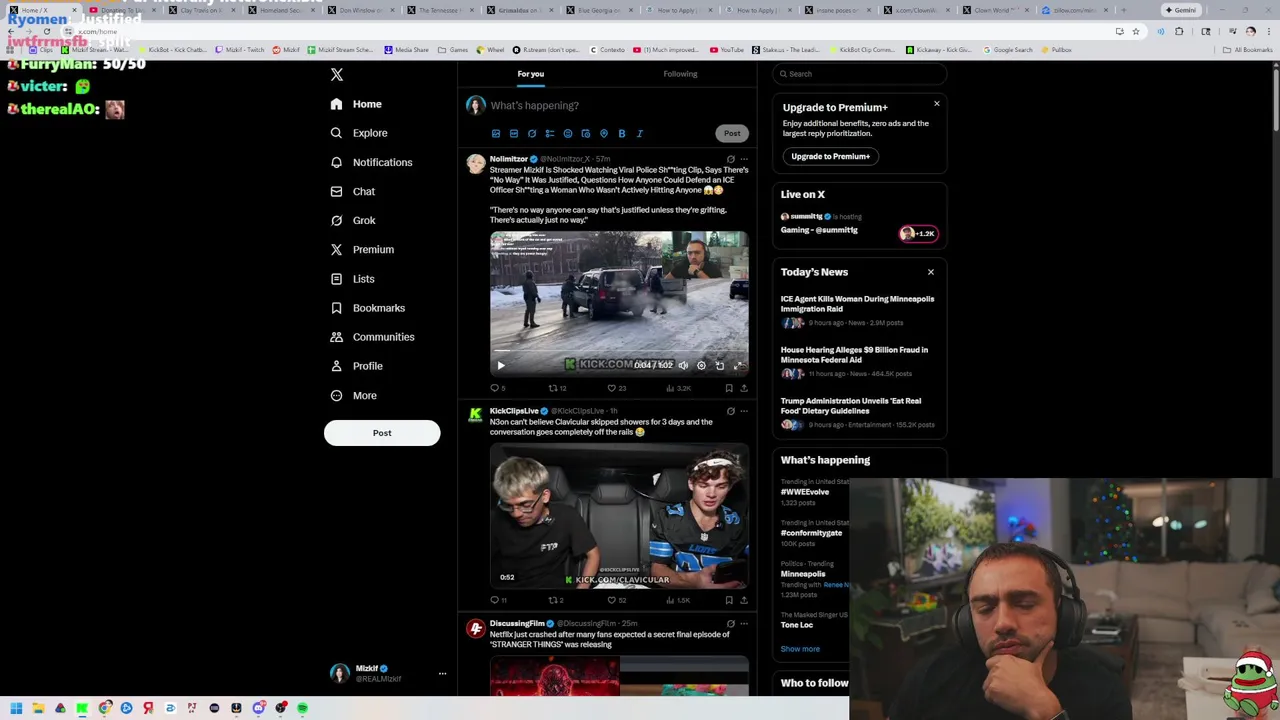Viewport: 1280px width, 720px height.
Task: Bookmark the Nolimitzor post
Action: coord(729,388)
